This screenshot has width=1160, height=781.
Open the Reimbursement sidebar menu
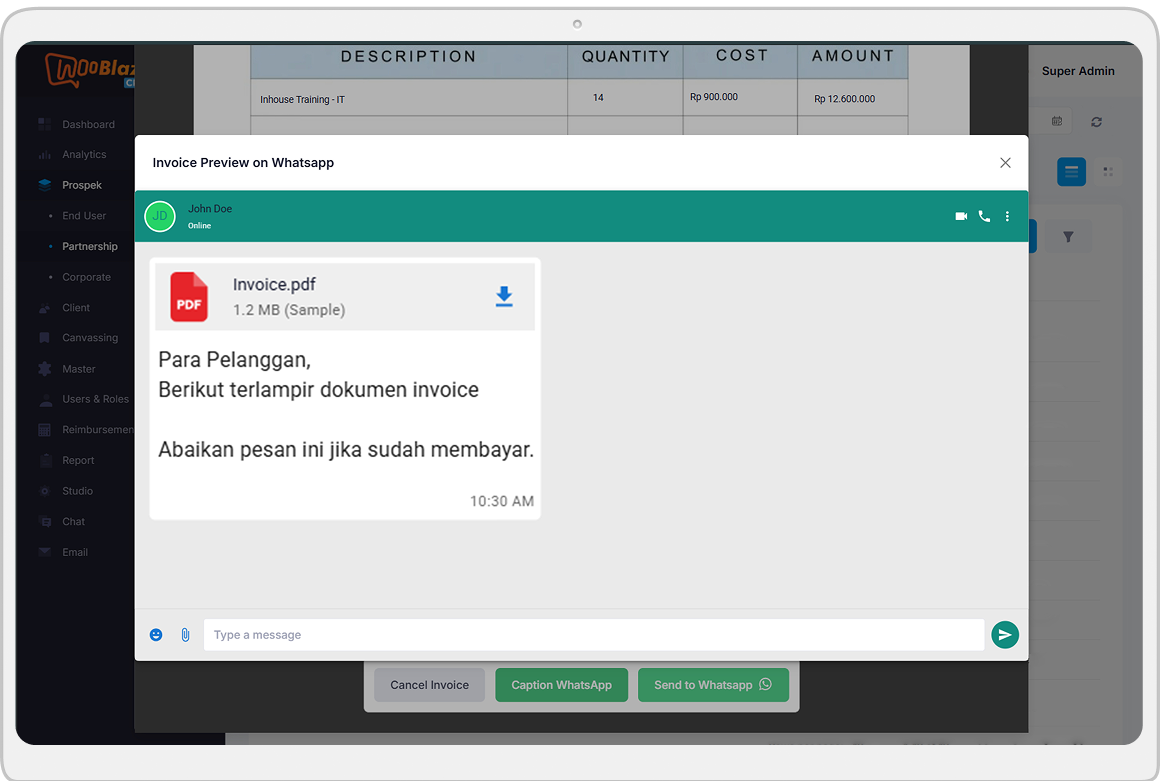(96, 430)
